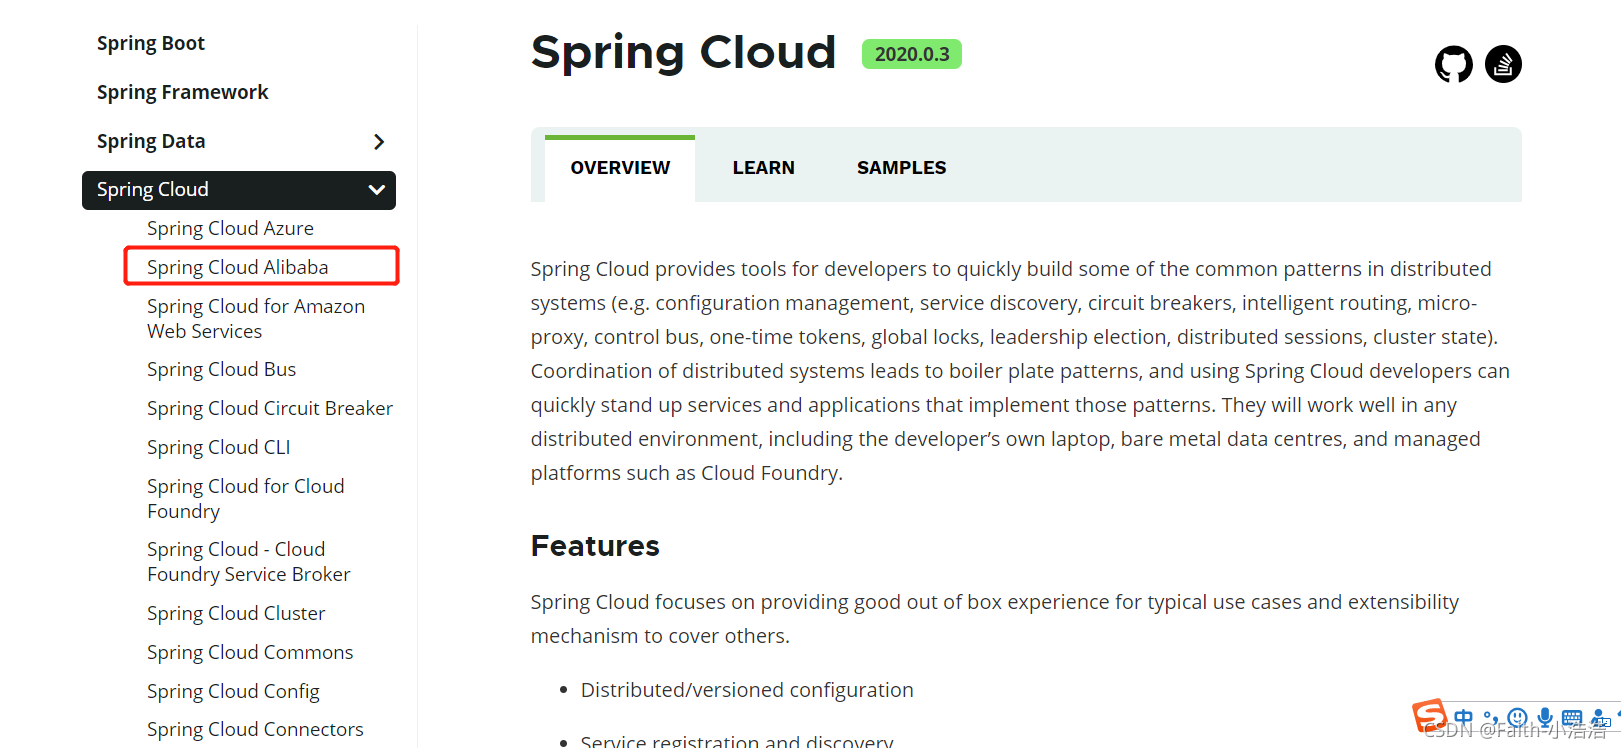Toggle the Sogou punctuation mode icon
The height and width of the screenshot is (748, 1621).
pos(1491,718)
